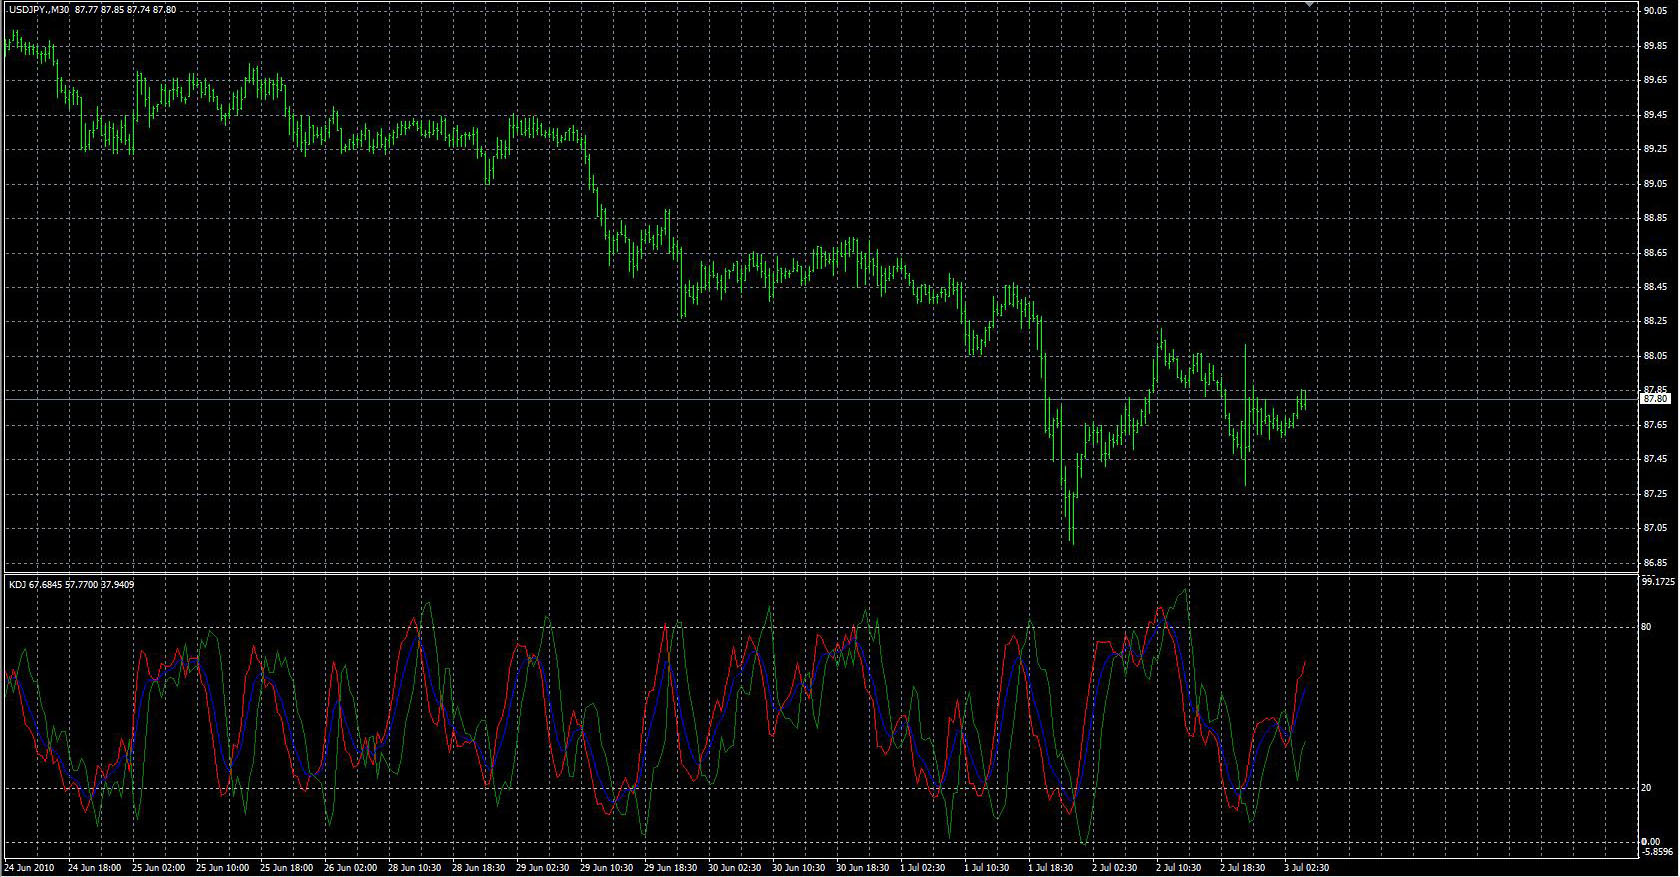
Task: Click the 24 Jun 2010 date label
Action: (30, 868)
